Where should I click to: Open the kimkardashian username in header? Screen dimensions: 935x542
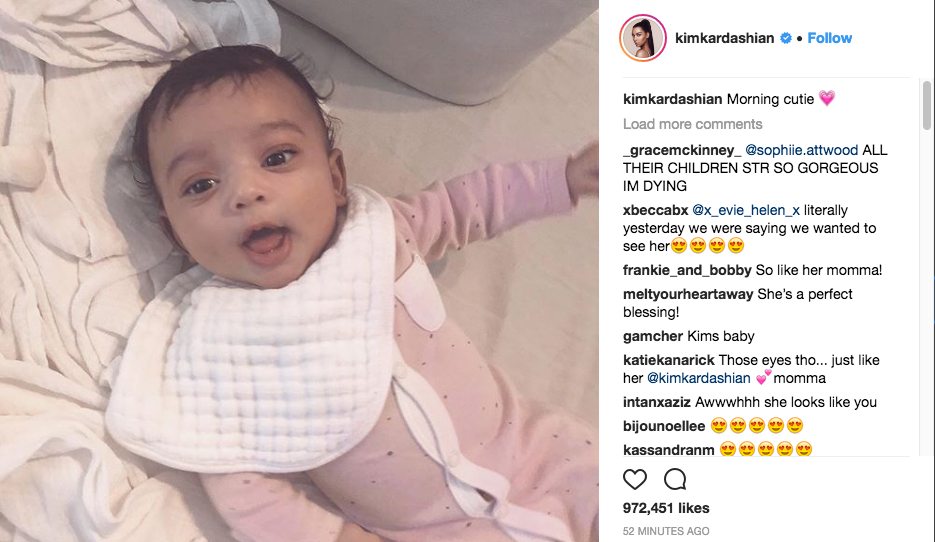725,38
